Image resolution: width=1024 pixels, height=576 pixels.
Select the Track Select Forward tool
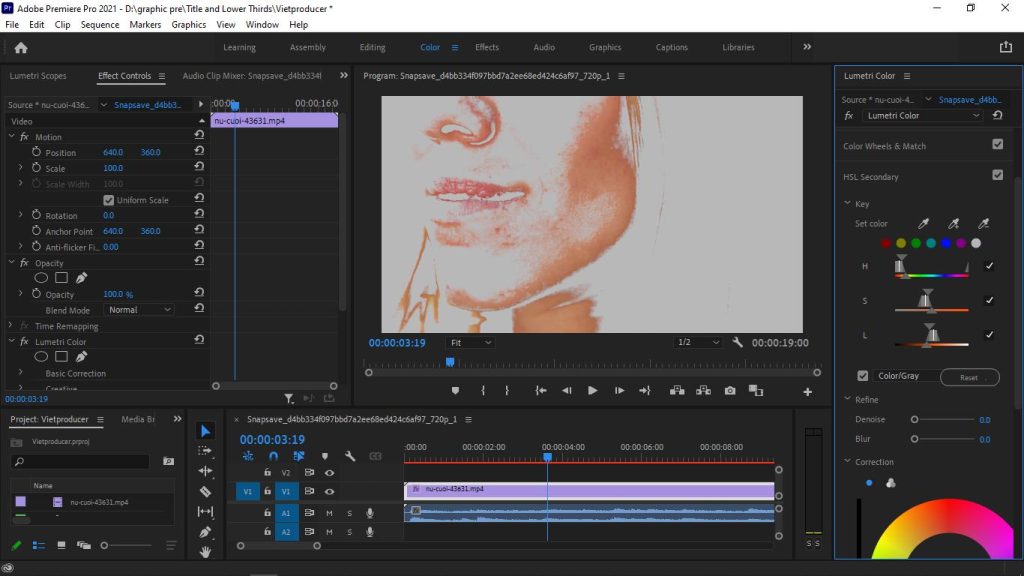pos(206,452)
